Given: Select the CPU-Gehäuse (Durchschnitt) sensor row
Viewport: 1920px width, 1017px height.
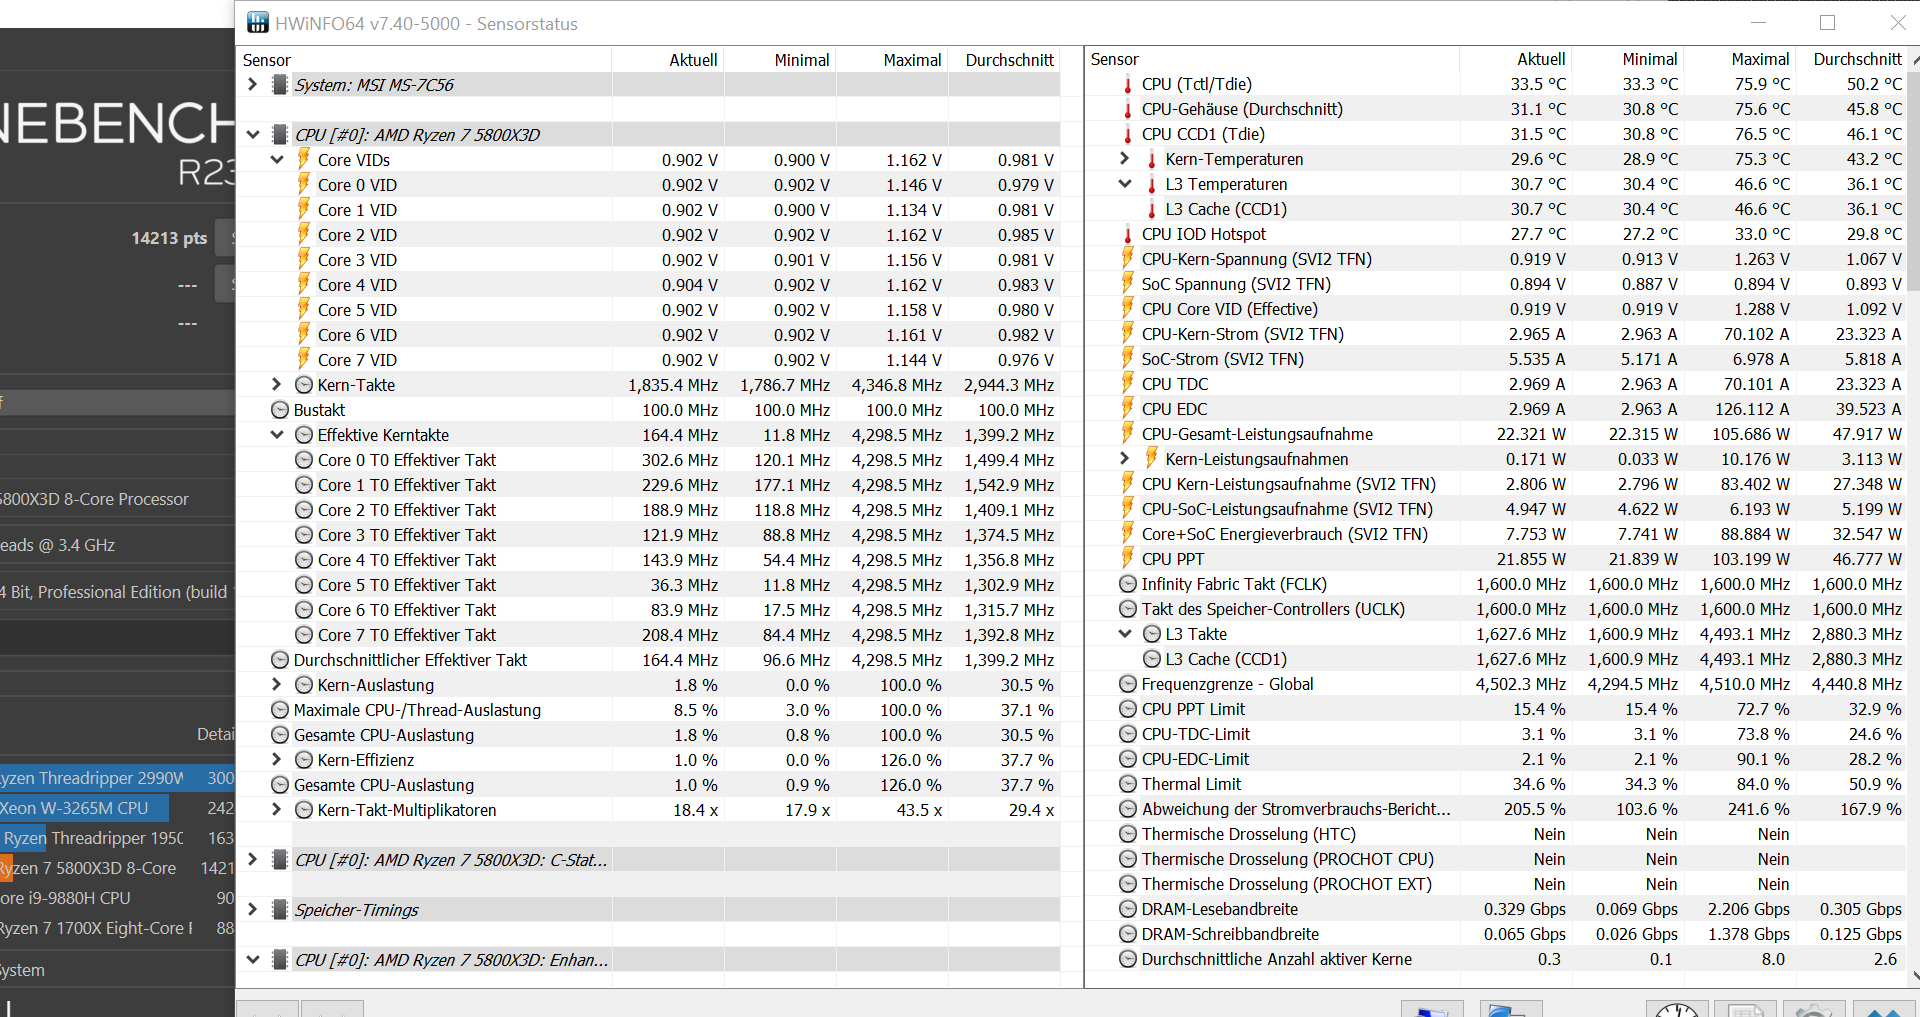Looking at the screenshot, I should tap(1497, 109).
